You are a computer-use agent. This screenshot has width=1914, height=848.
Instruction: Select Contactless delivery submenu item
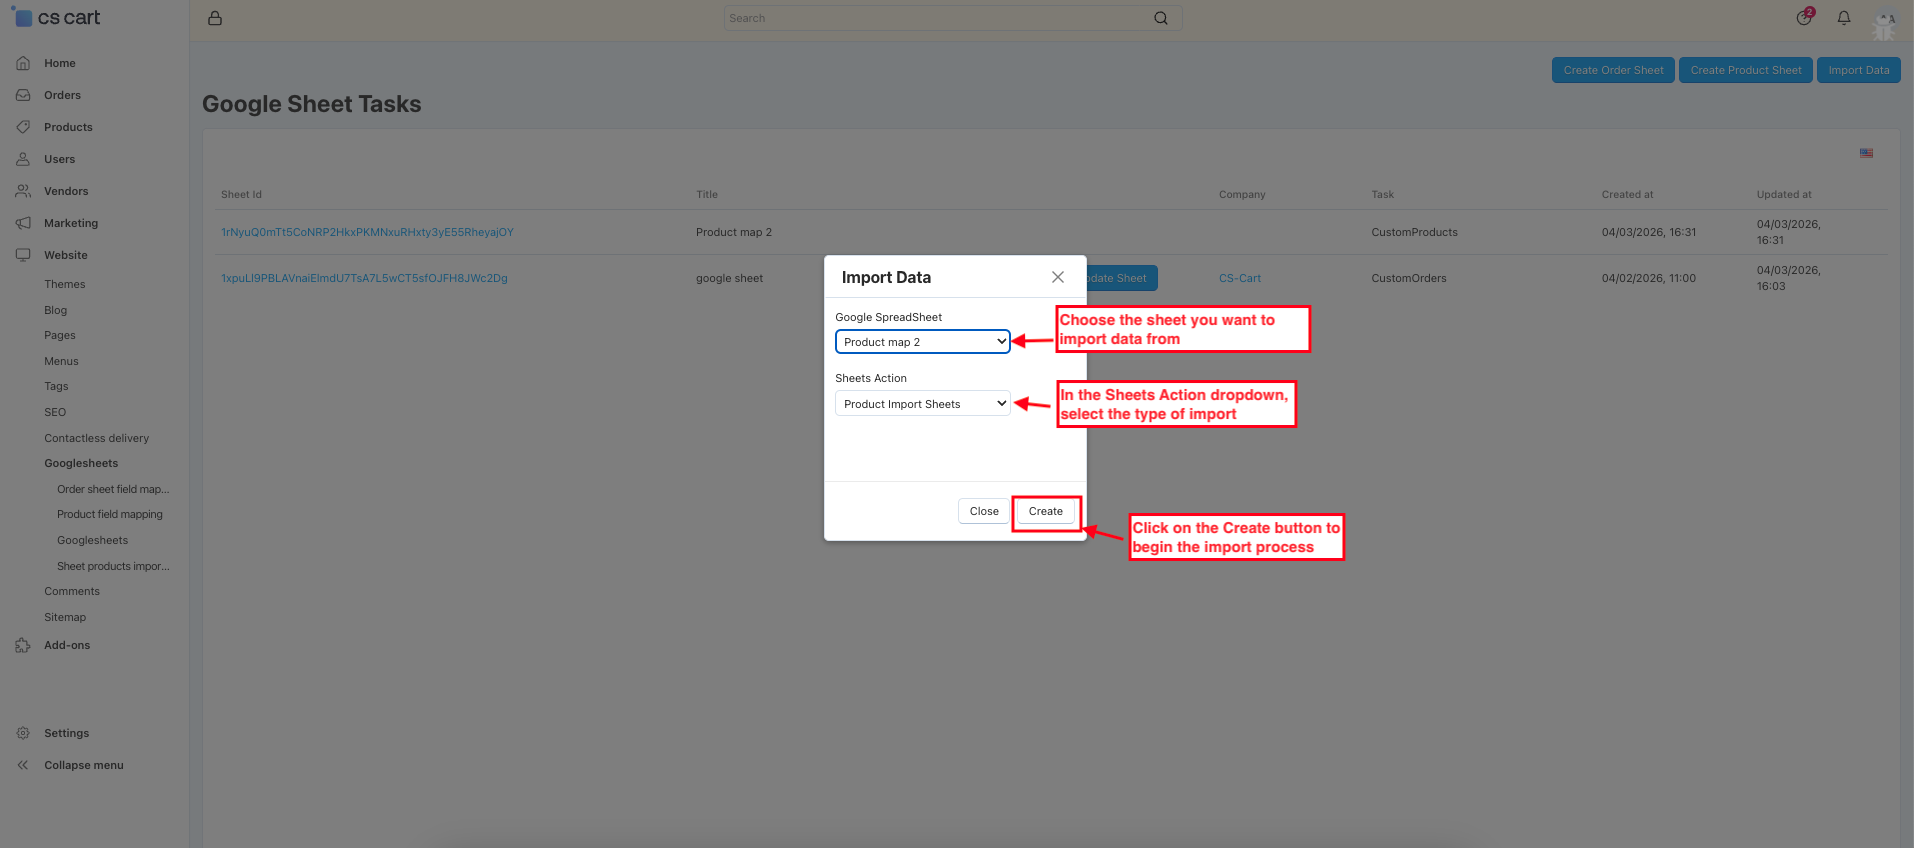pos(96,438)
